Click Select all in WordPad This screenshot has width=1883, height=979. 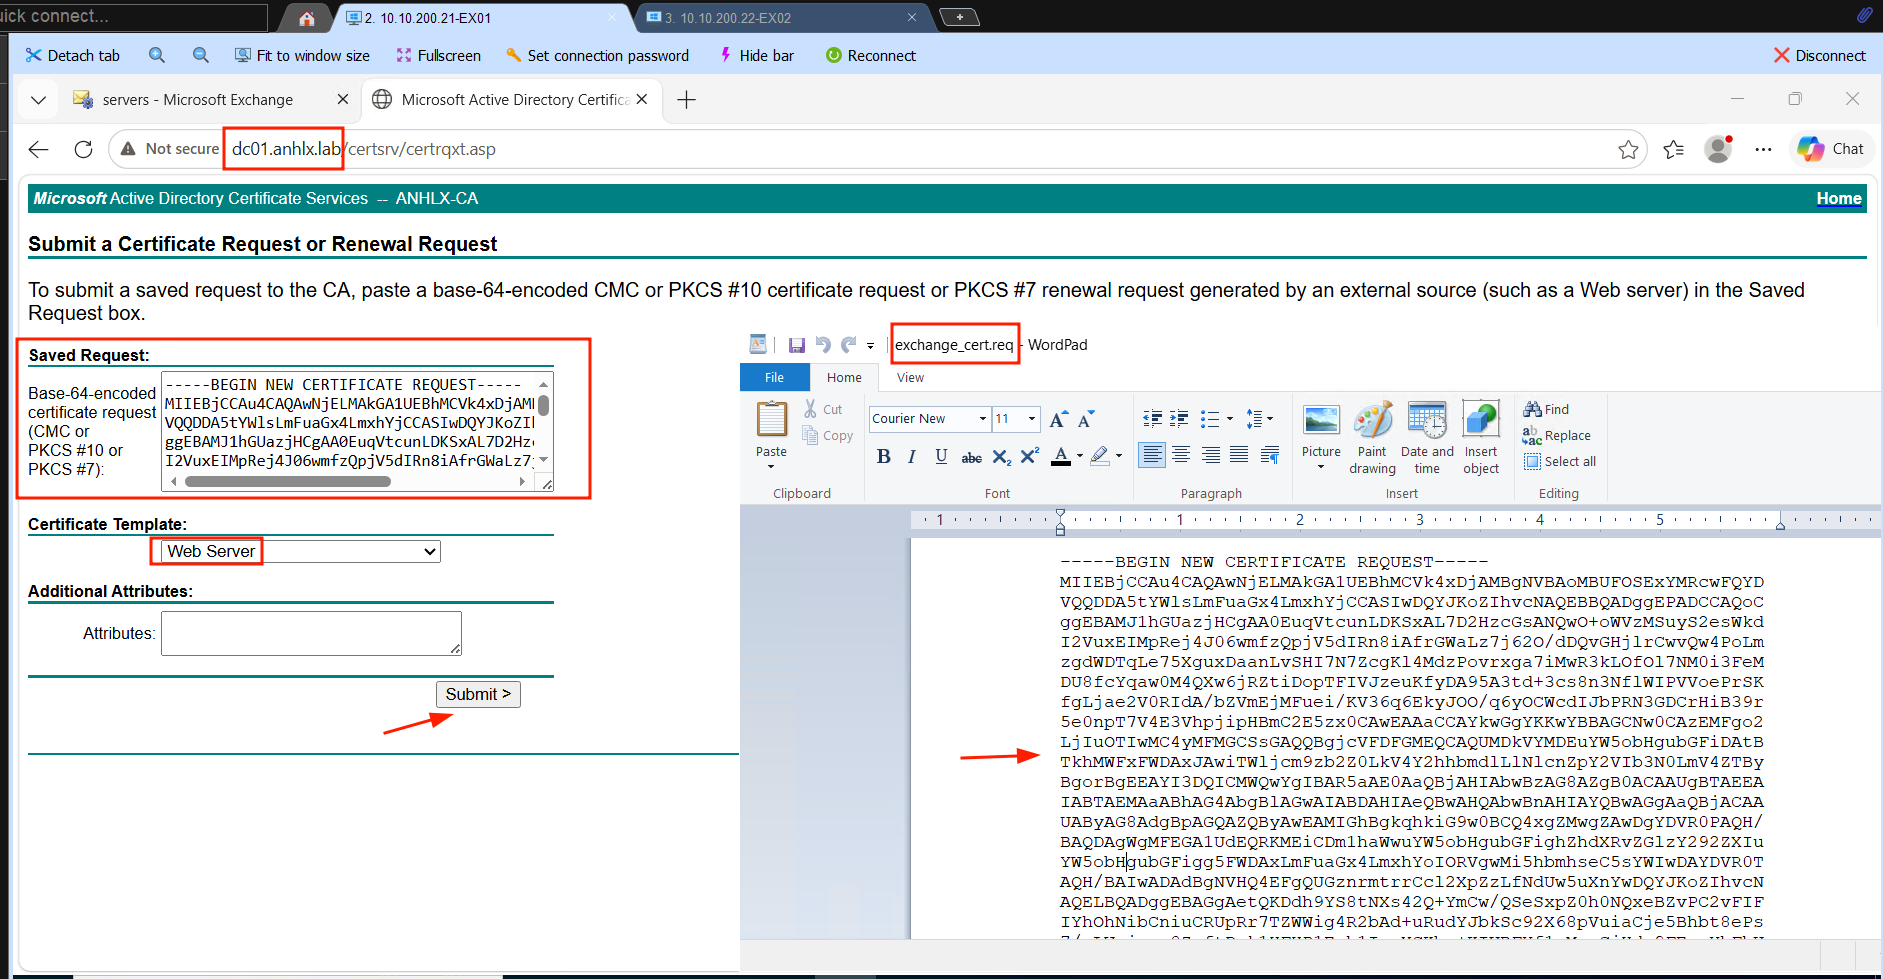click(1560, 461)
